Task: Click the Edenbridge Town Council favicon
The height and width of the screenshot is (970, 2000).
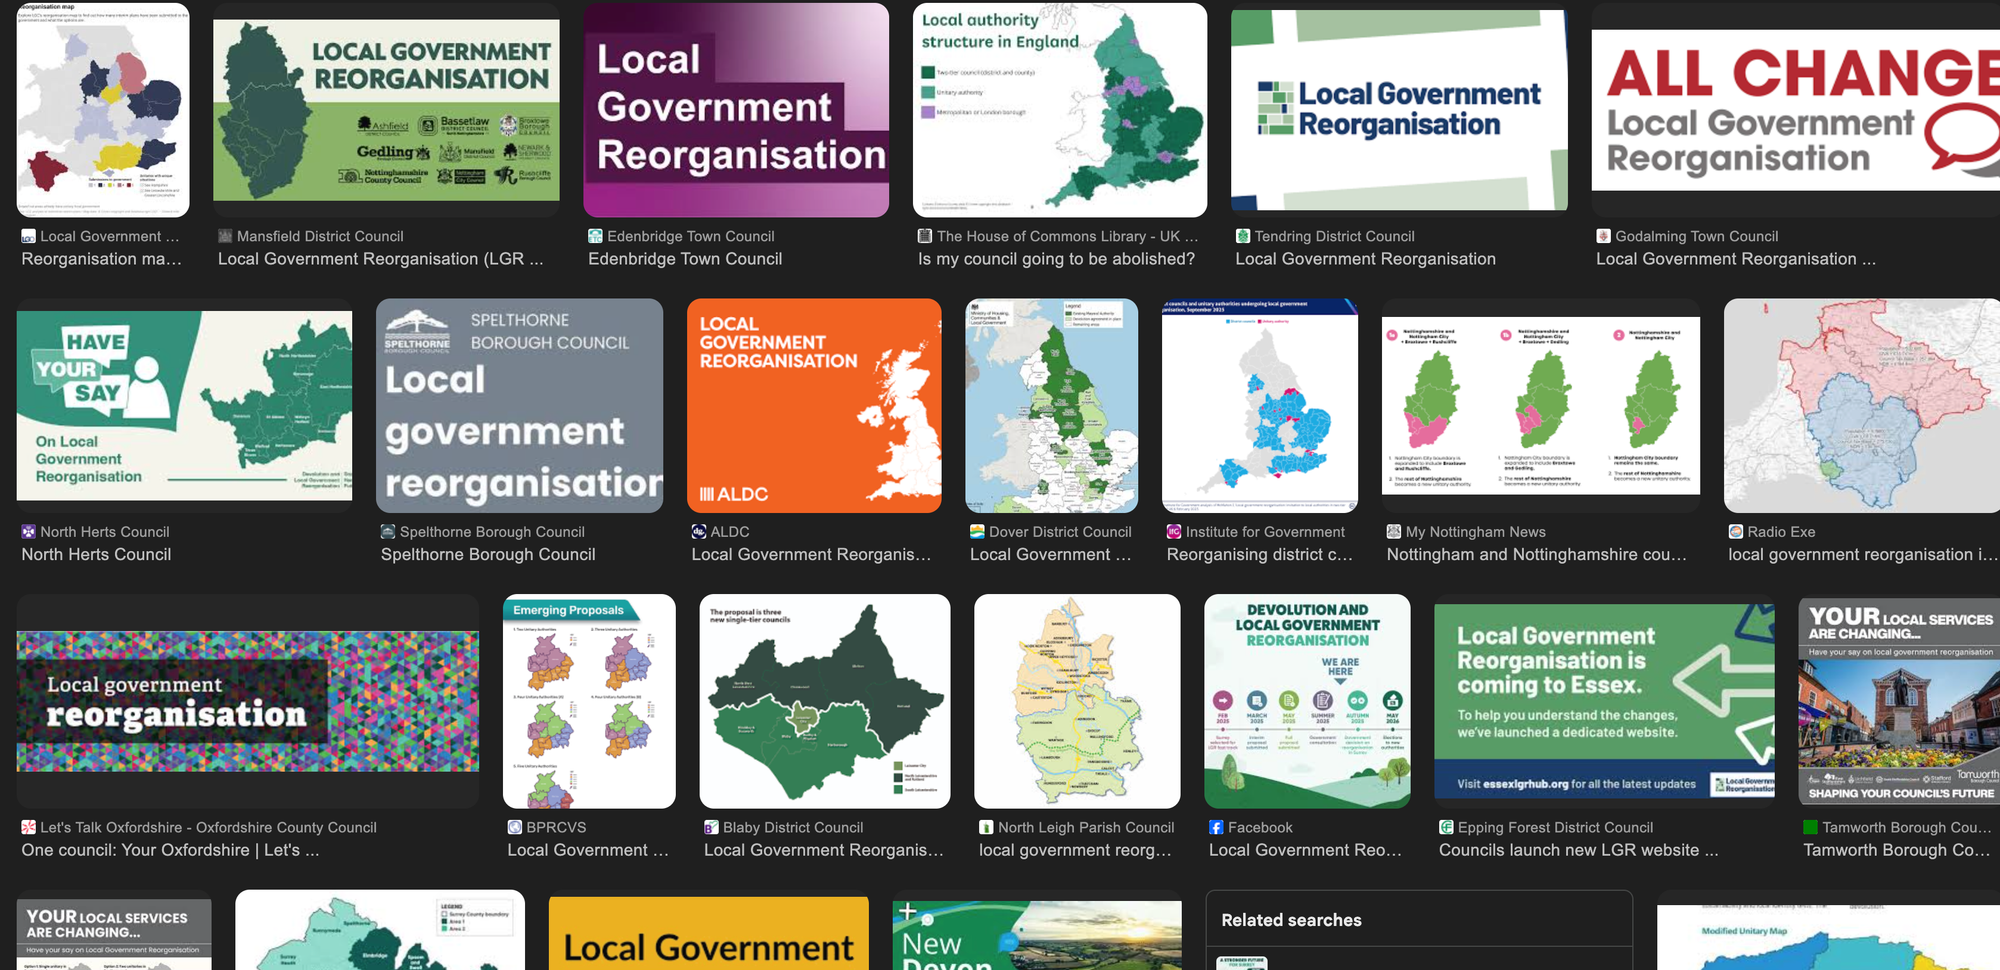Action: click(x=595, y=237)
